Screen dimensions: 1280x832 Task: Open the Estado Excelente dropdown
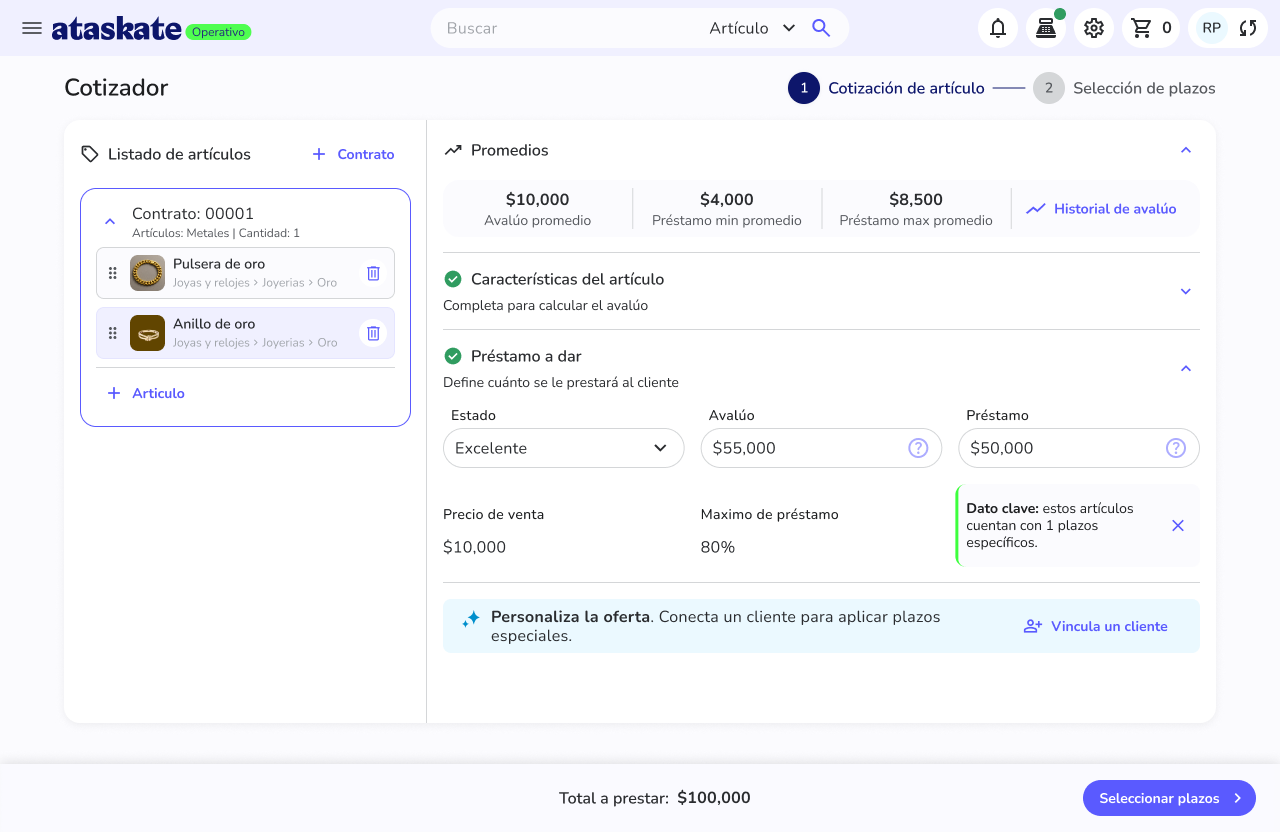tap(564, 448)
